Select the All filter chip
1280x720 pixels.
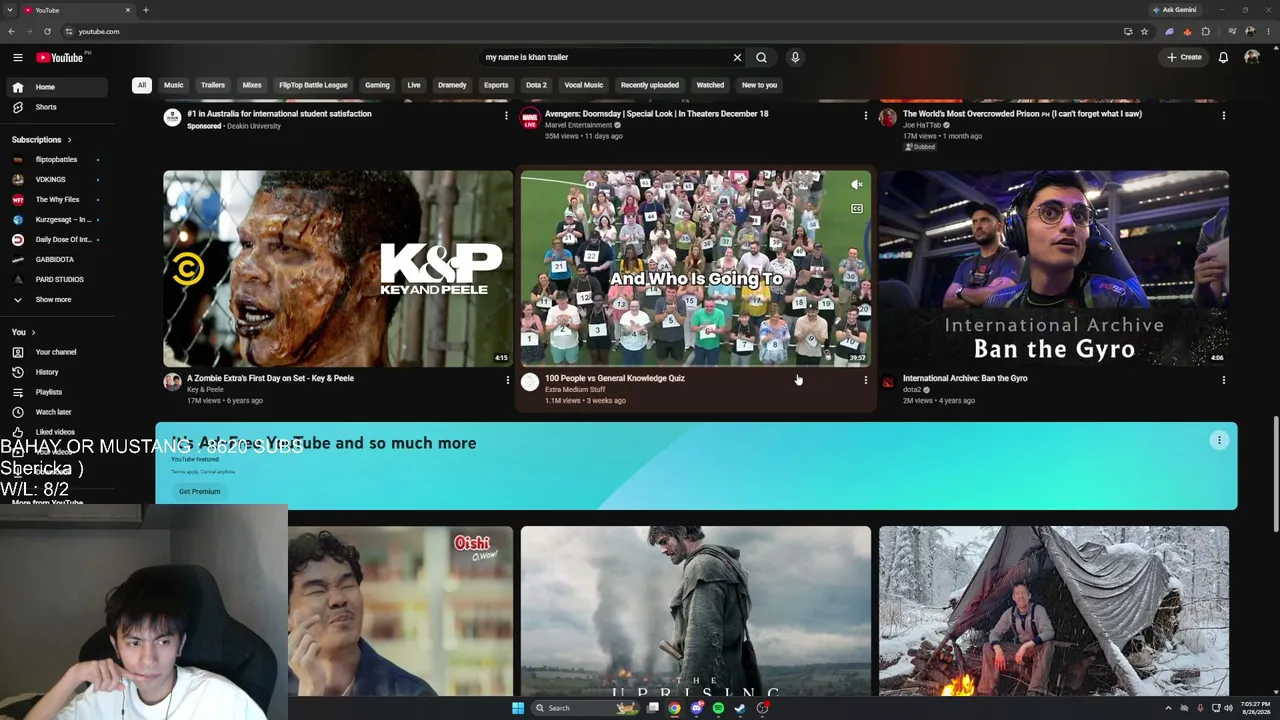click(142, 85)
